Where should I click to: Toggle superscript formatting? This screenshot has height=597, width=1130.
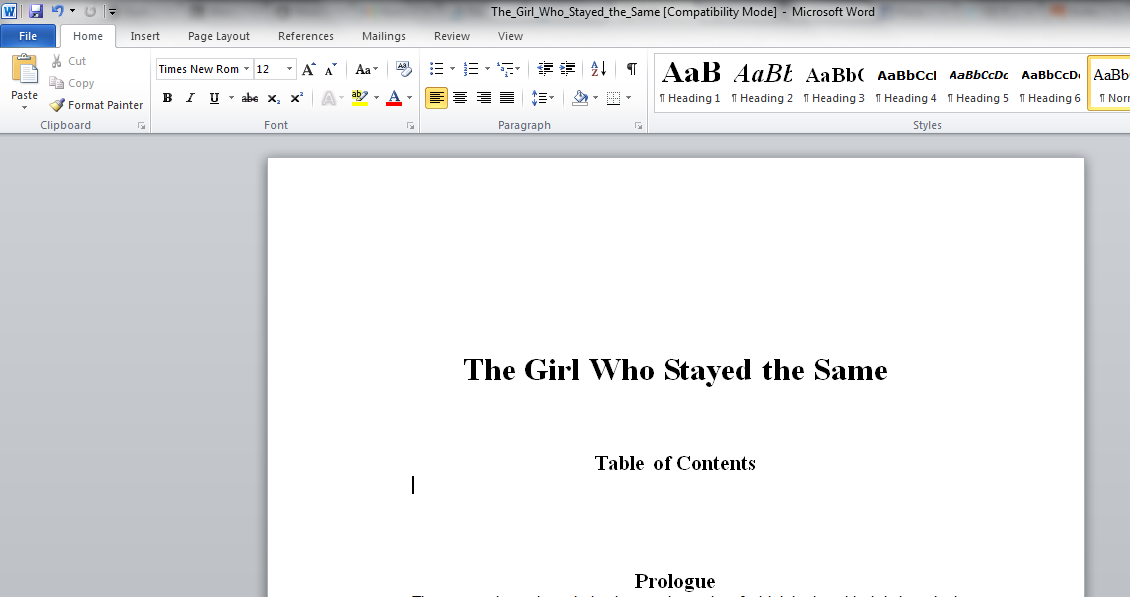(x=297, y=98)
